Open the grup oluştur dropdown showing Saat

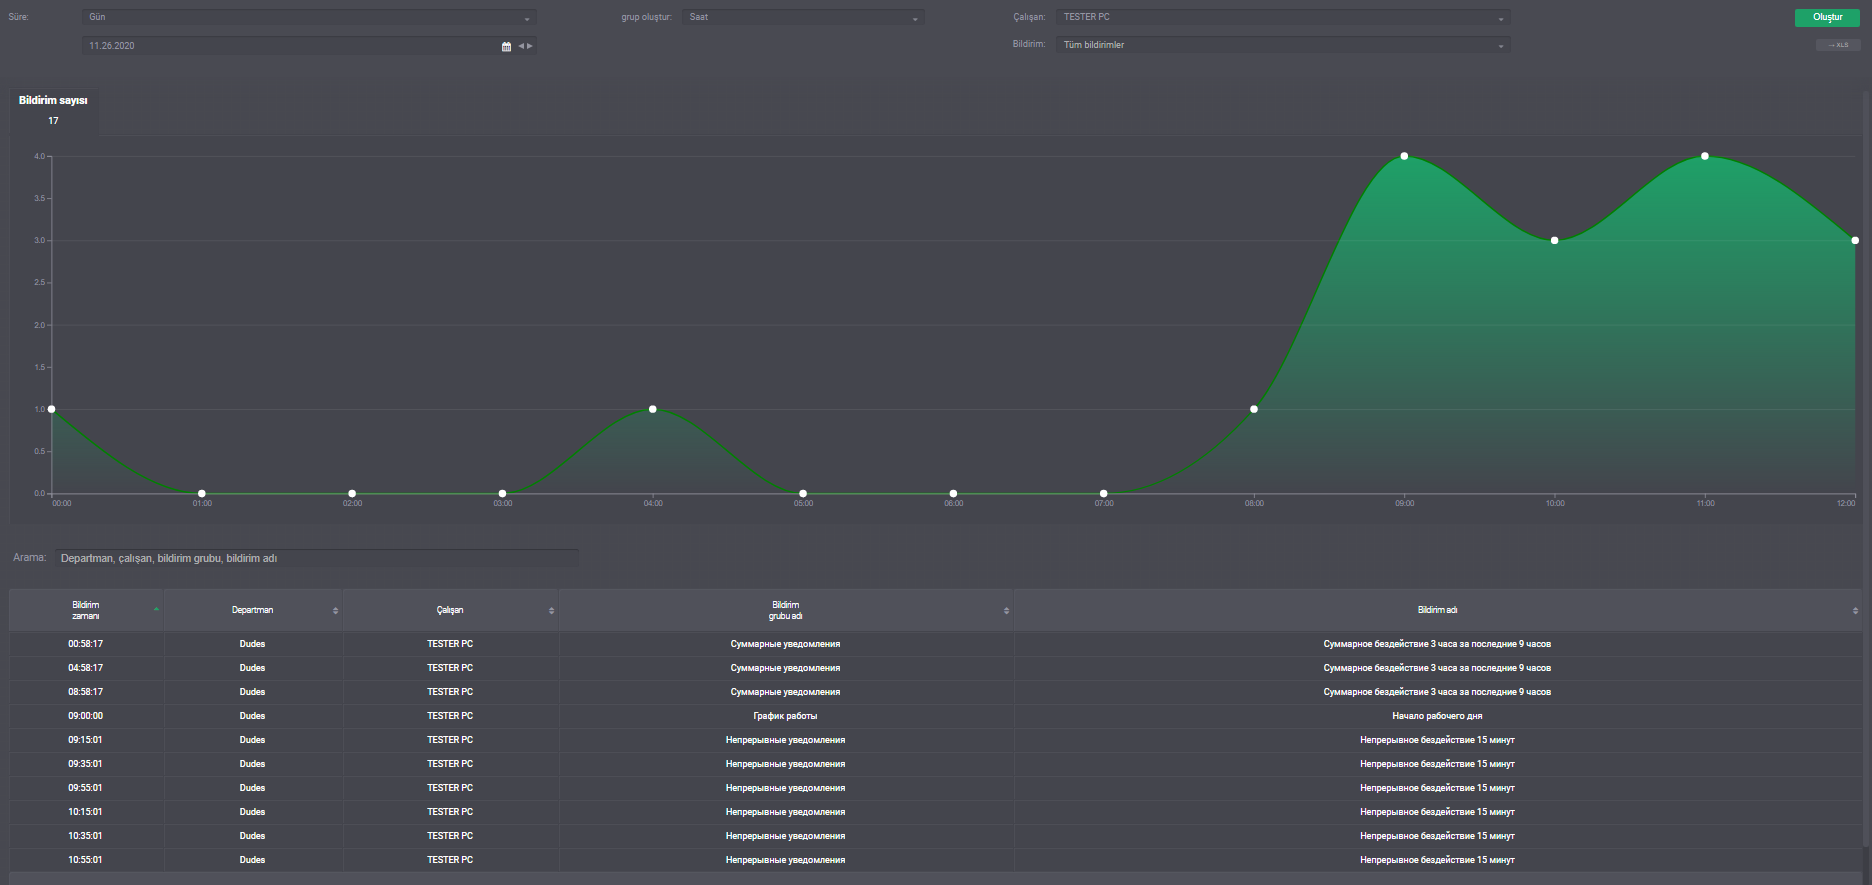tap(803, 17)
